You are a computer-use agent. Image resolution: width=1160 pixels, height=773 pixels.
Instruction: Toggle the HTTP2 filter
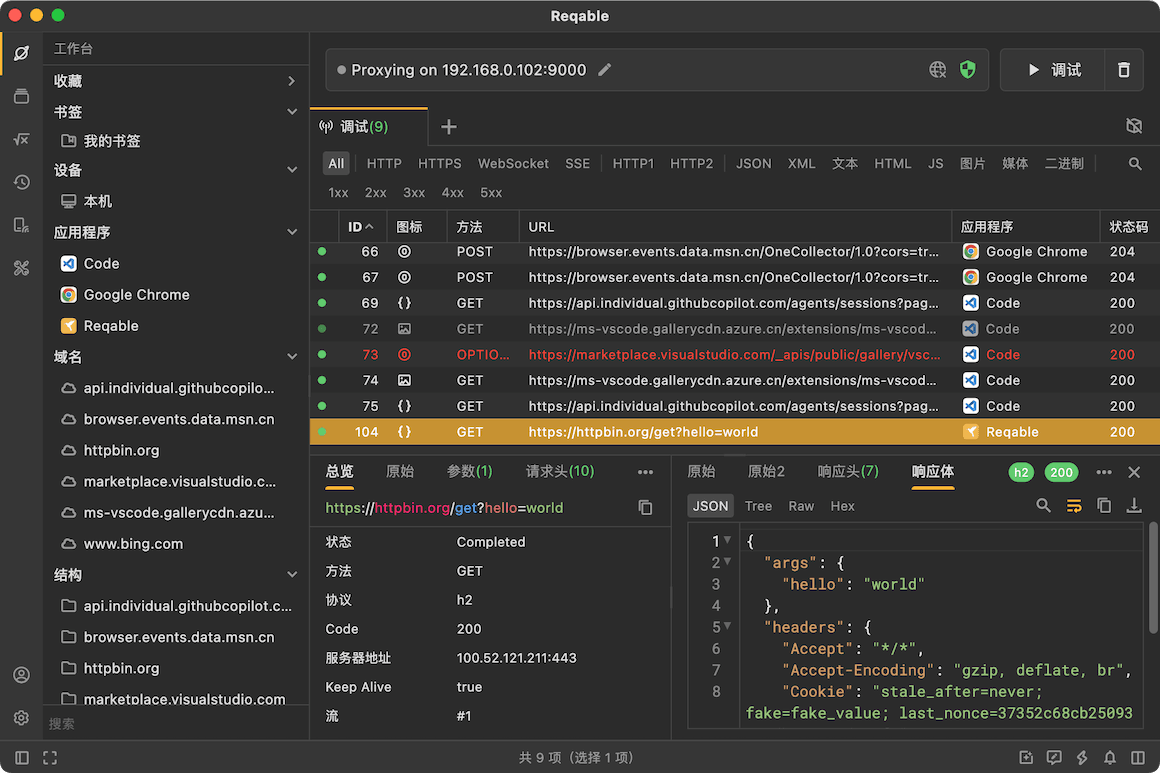pos(691,163)
